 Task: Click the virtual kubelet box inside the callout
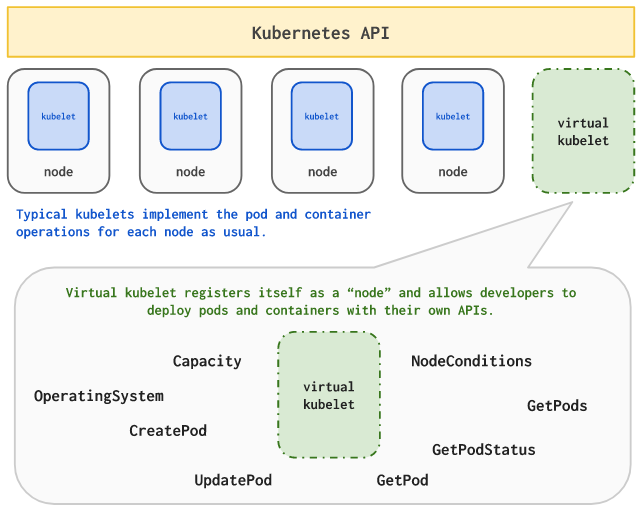[x=328, y=395]
